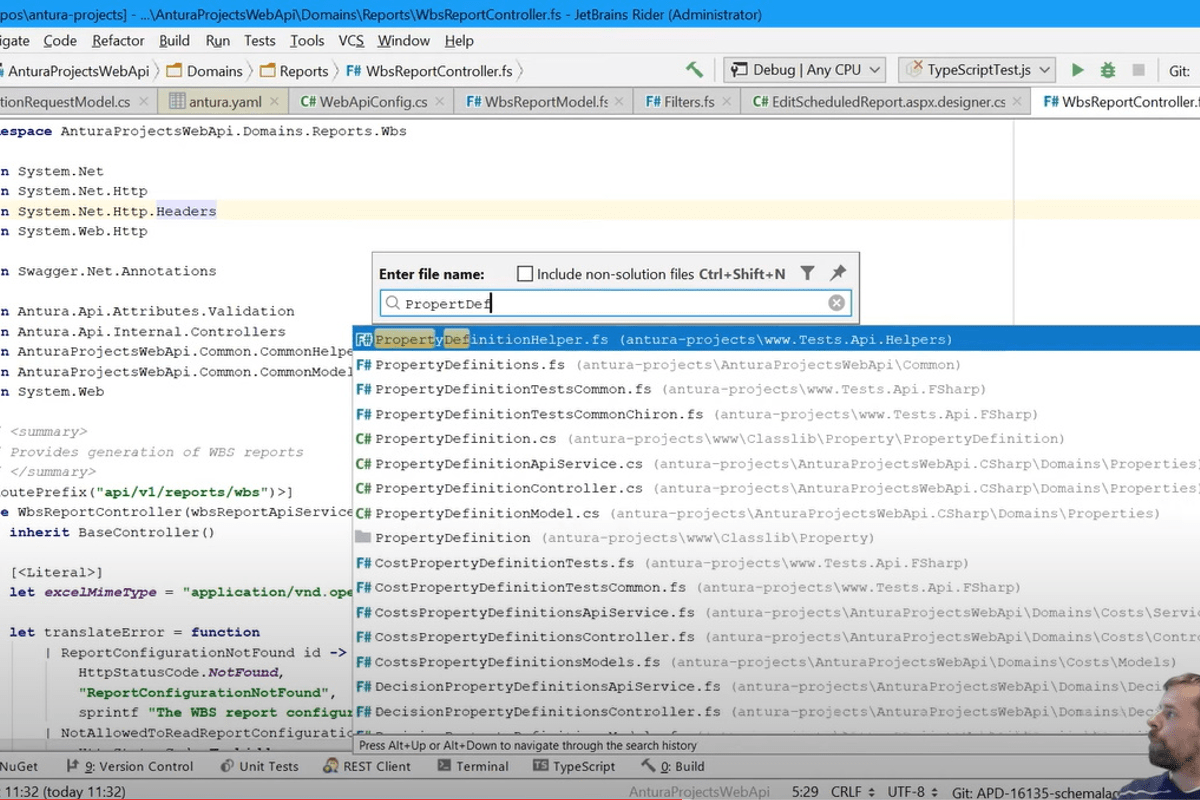Viewport: 1200px width, 800px height.
Task: Select PropertyDefinitionModel.cs search result
Action: (x=776, y=513)
